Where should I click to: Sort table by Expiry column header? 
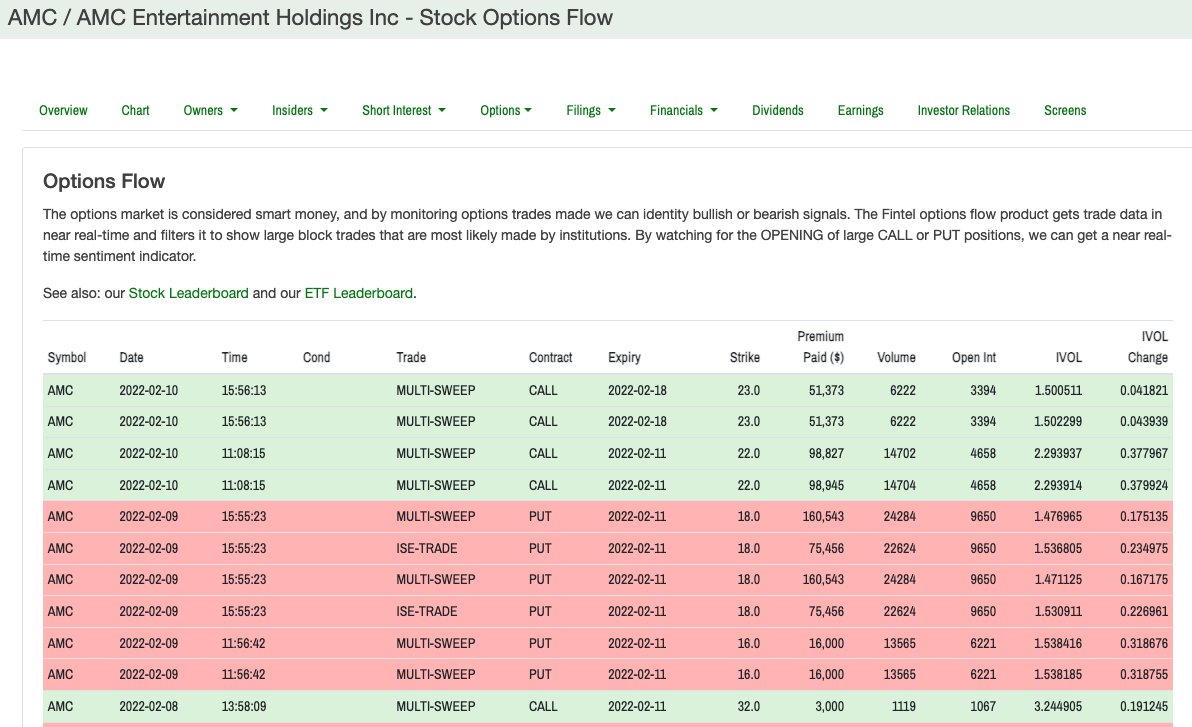coord(624,357)
